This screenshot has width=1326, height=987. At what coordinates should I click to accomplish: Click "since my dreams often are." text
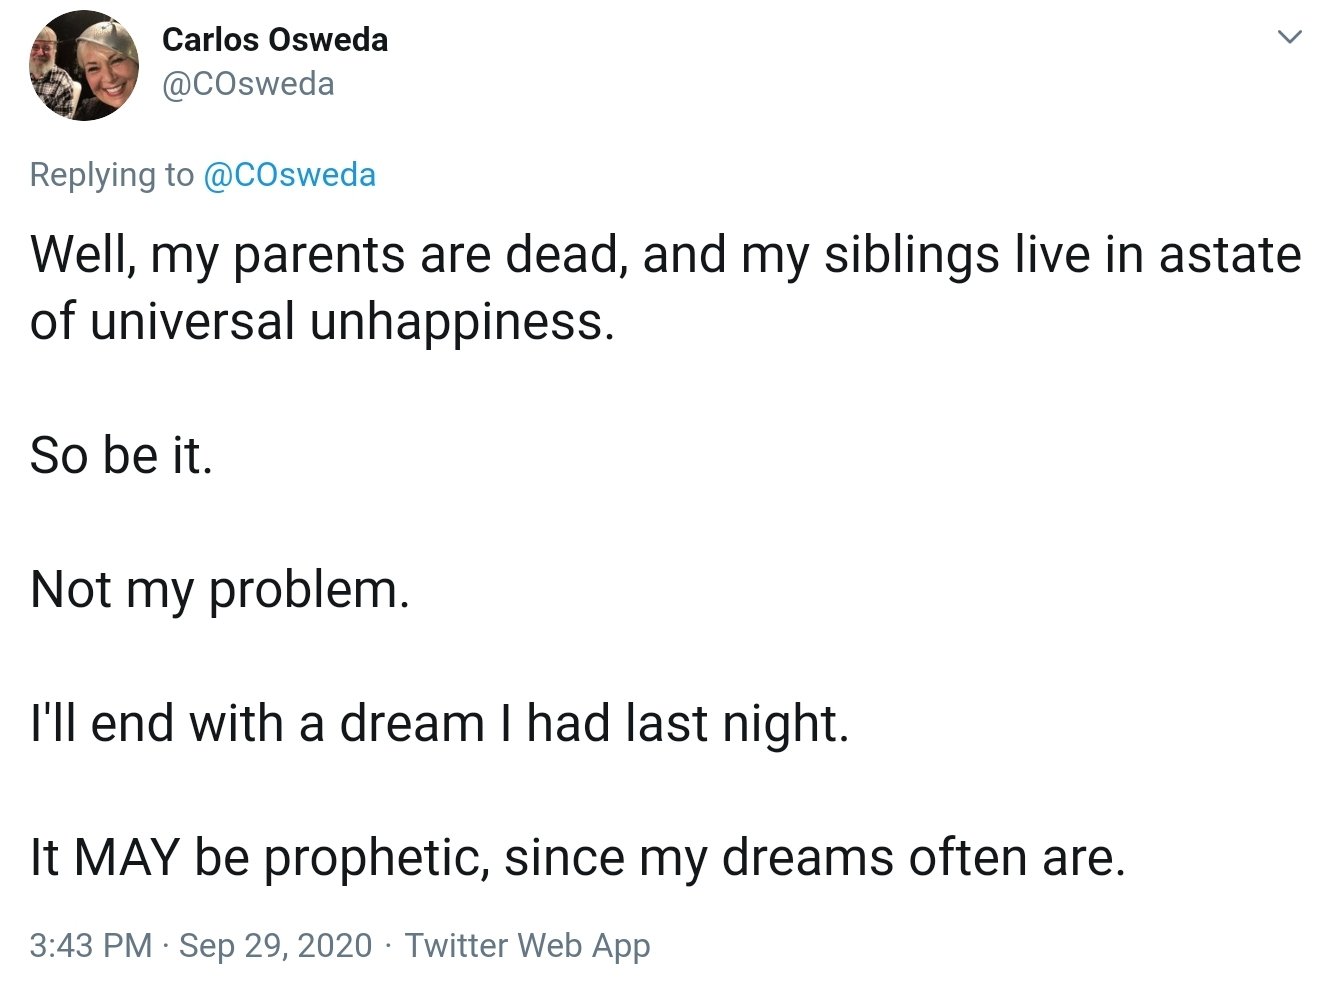[815, 858]
